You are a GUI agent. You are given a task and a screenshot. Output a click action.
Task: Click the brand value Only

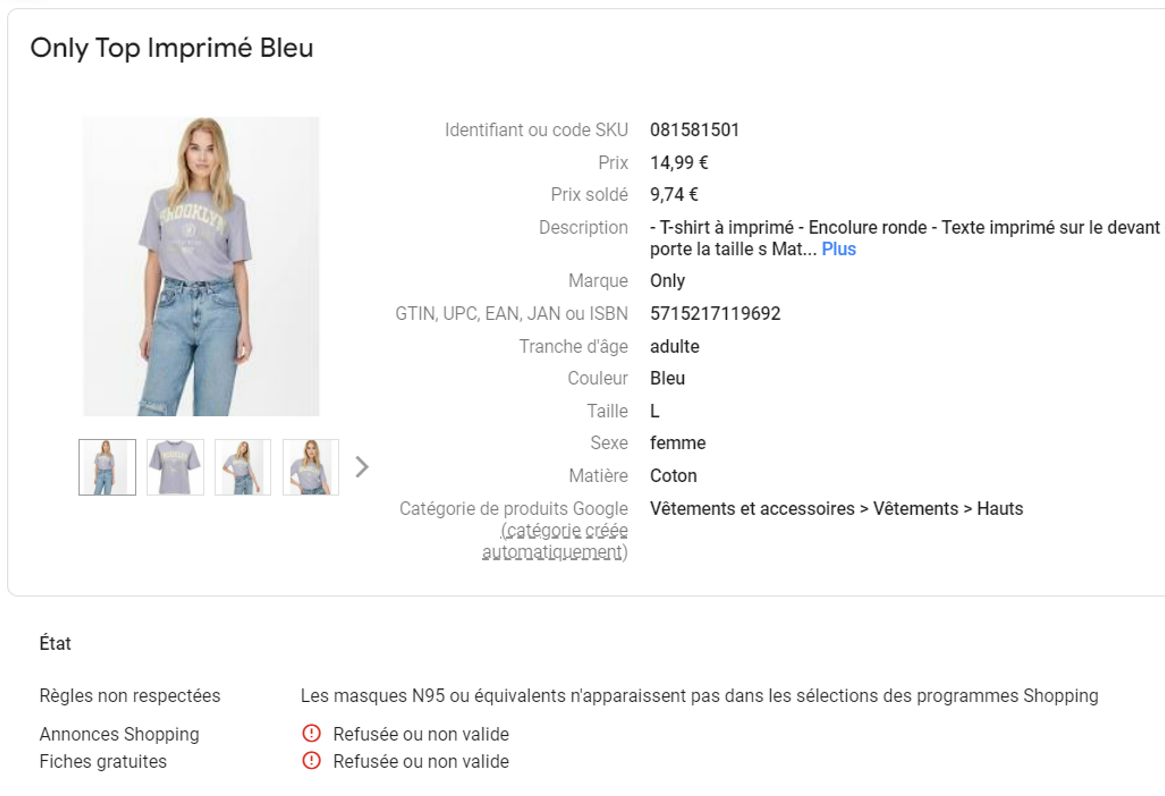[x=667, y=281]
